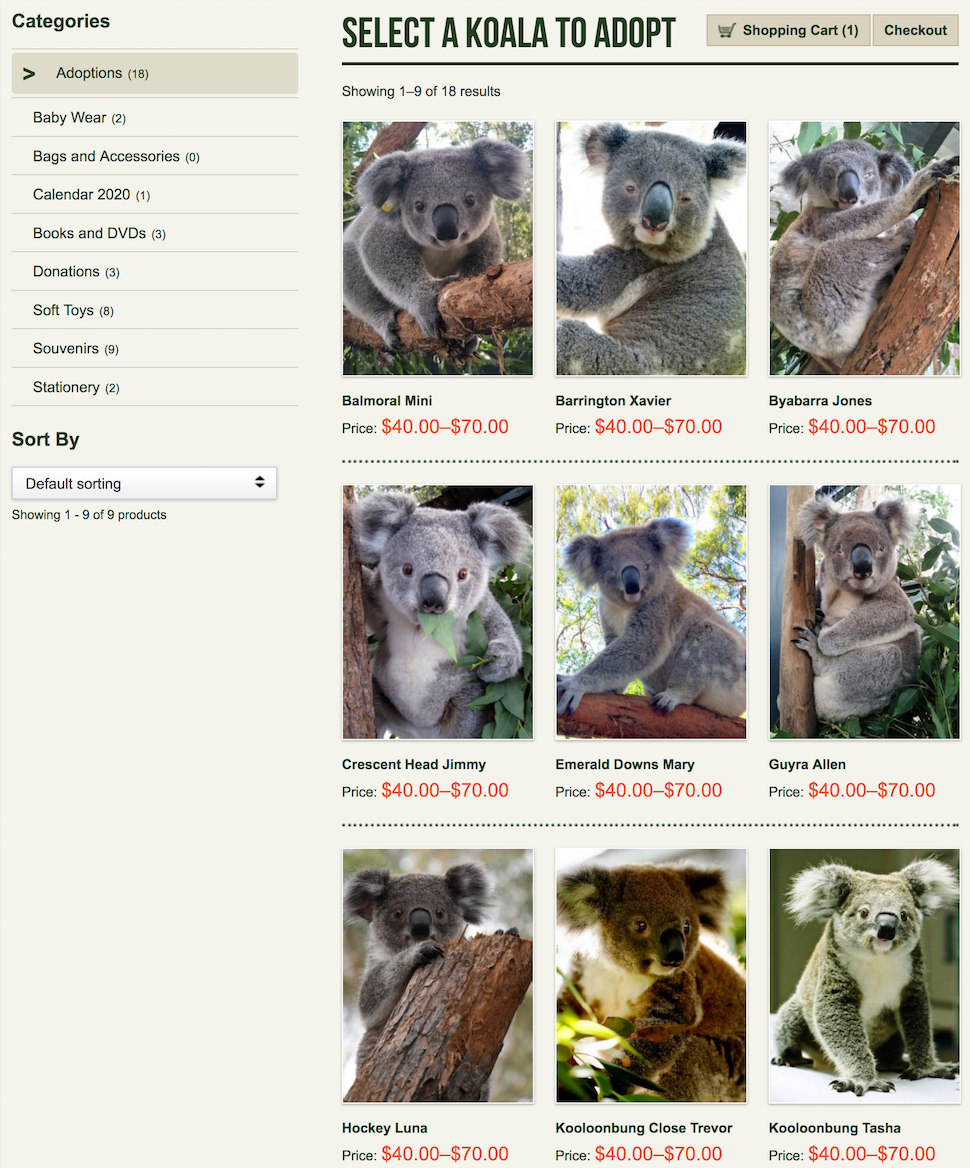The image size is (970, 1168).
Task: Open the Shopping Cart button
Action: (788, 31)
